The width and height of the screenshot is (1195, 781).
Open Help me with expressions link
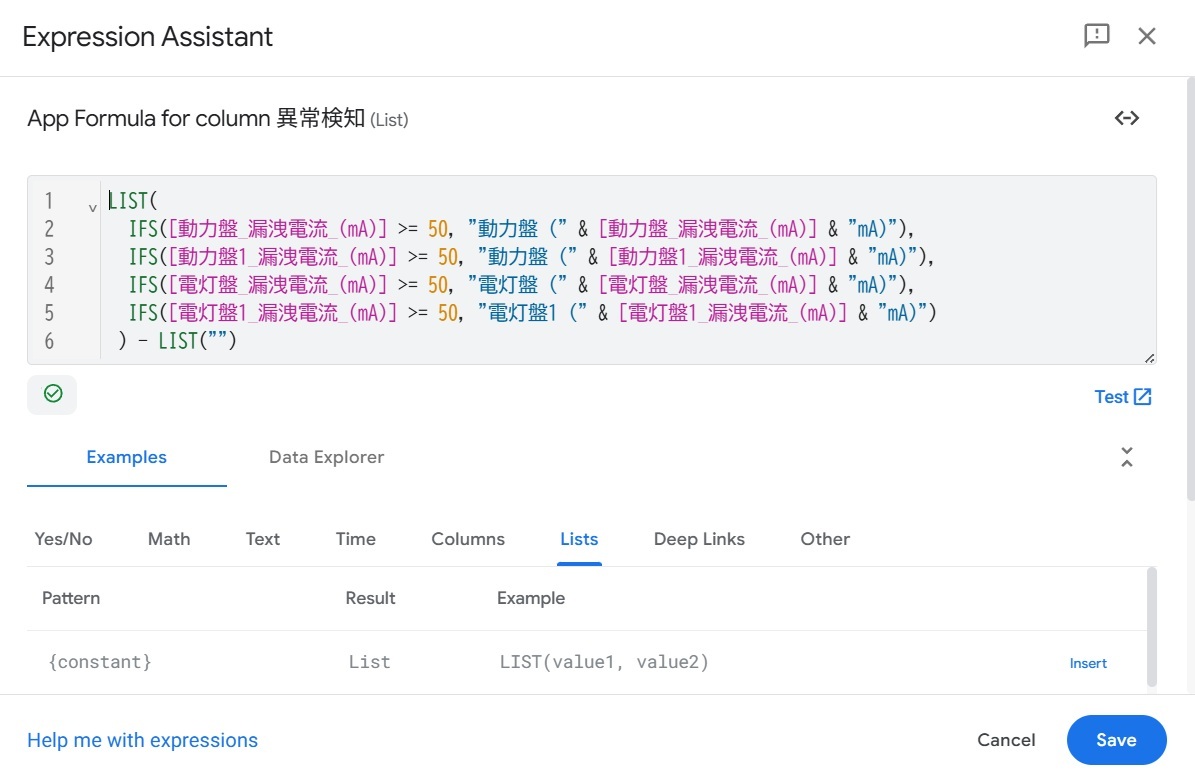[142, 740]
